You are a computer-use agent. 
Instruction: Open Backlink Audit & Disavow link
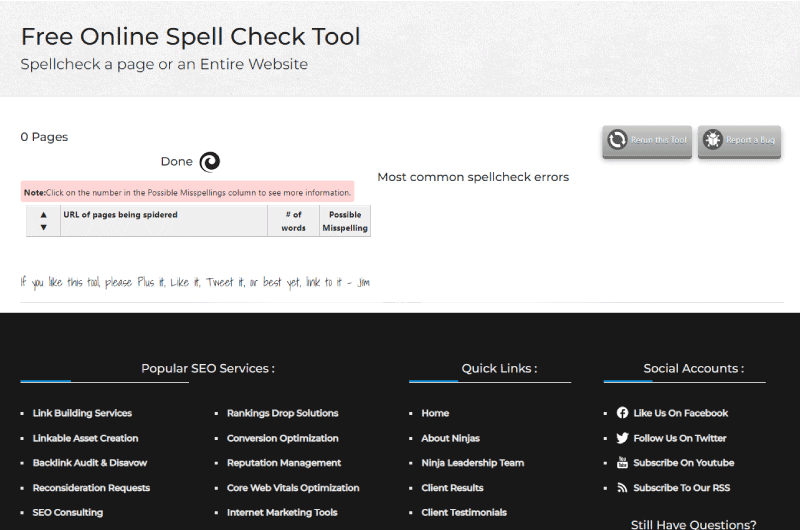click(90, 463)
